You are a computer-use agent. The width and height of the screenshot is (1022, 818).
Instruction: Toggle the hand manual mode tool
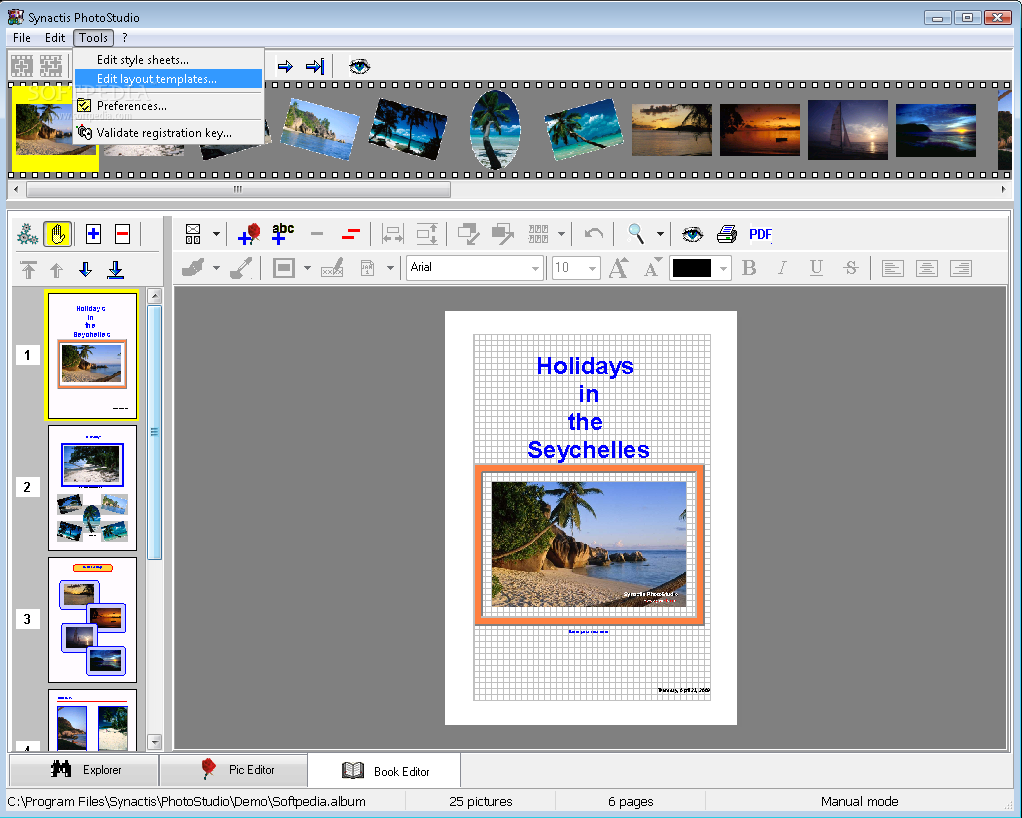(x=57, y=234)
